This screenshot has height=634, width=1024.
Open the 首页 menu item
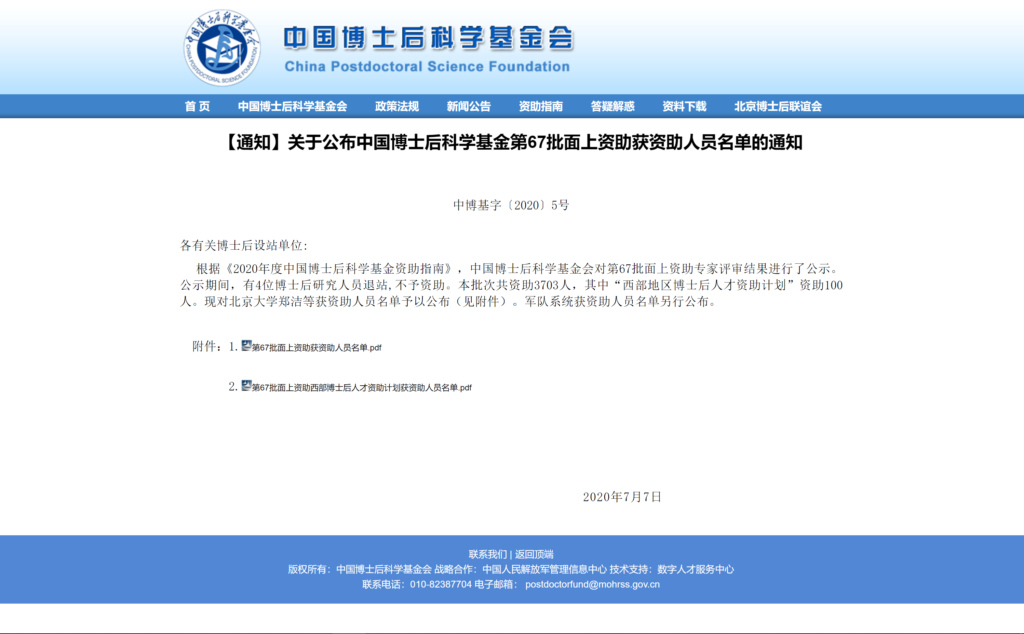click(x=197, y=106)
